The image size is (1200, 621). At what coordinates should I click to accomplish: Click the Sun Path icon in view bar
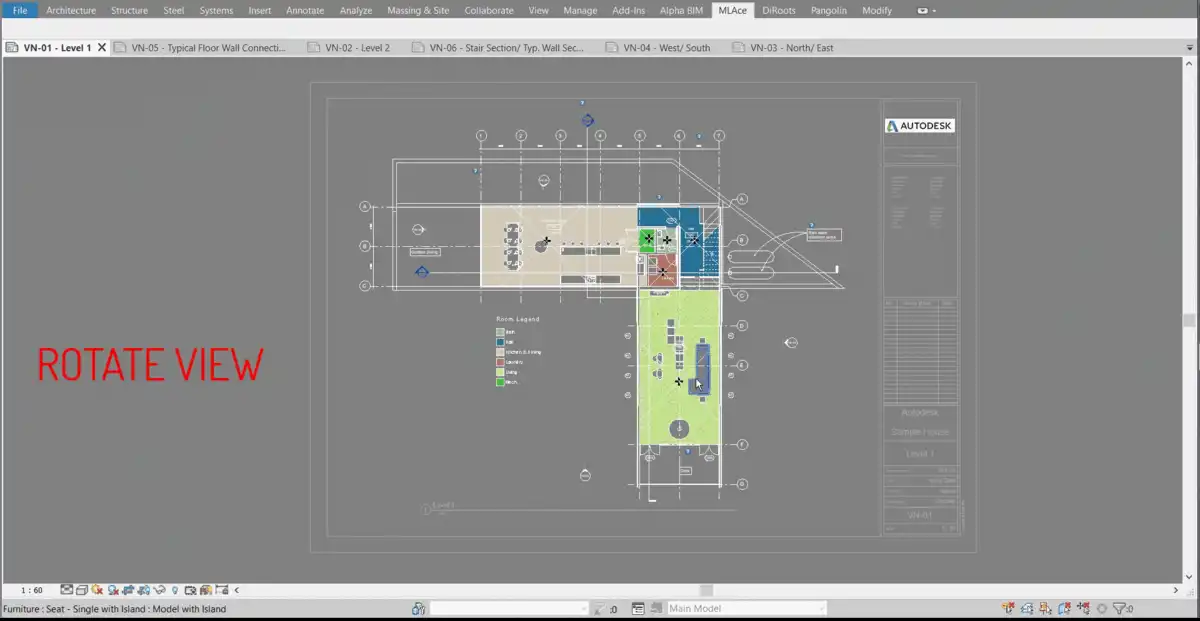[x=97, y=590]
